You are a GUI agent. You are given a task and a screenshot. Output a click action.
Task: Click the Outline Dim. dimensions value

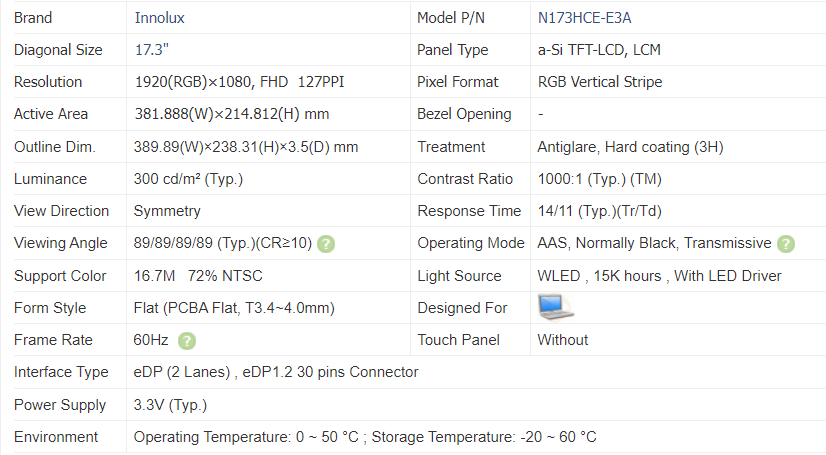coord(246,147)
